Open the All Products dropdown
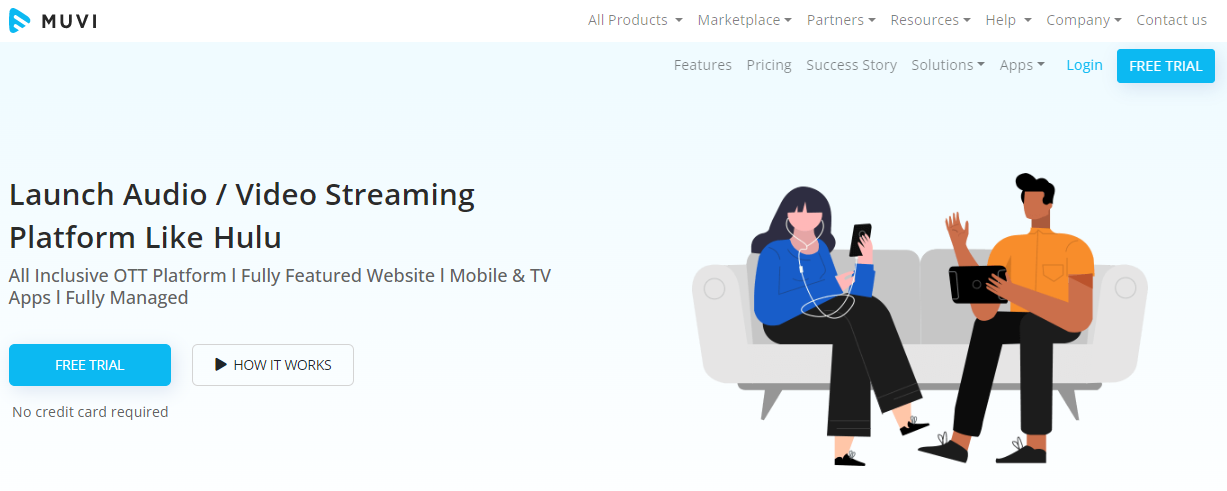 [x=635, y=20]
